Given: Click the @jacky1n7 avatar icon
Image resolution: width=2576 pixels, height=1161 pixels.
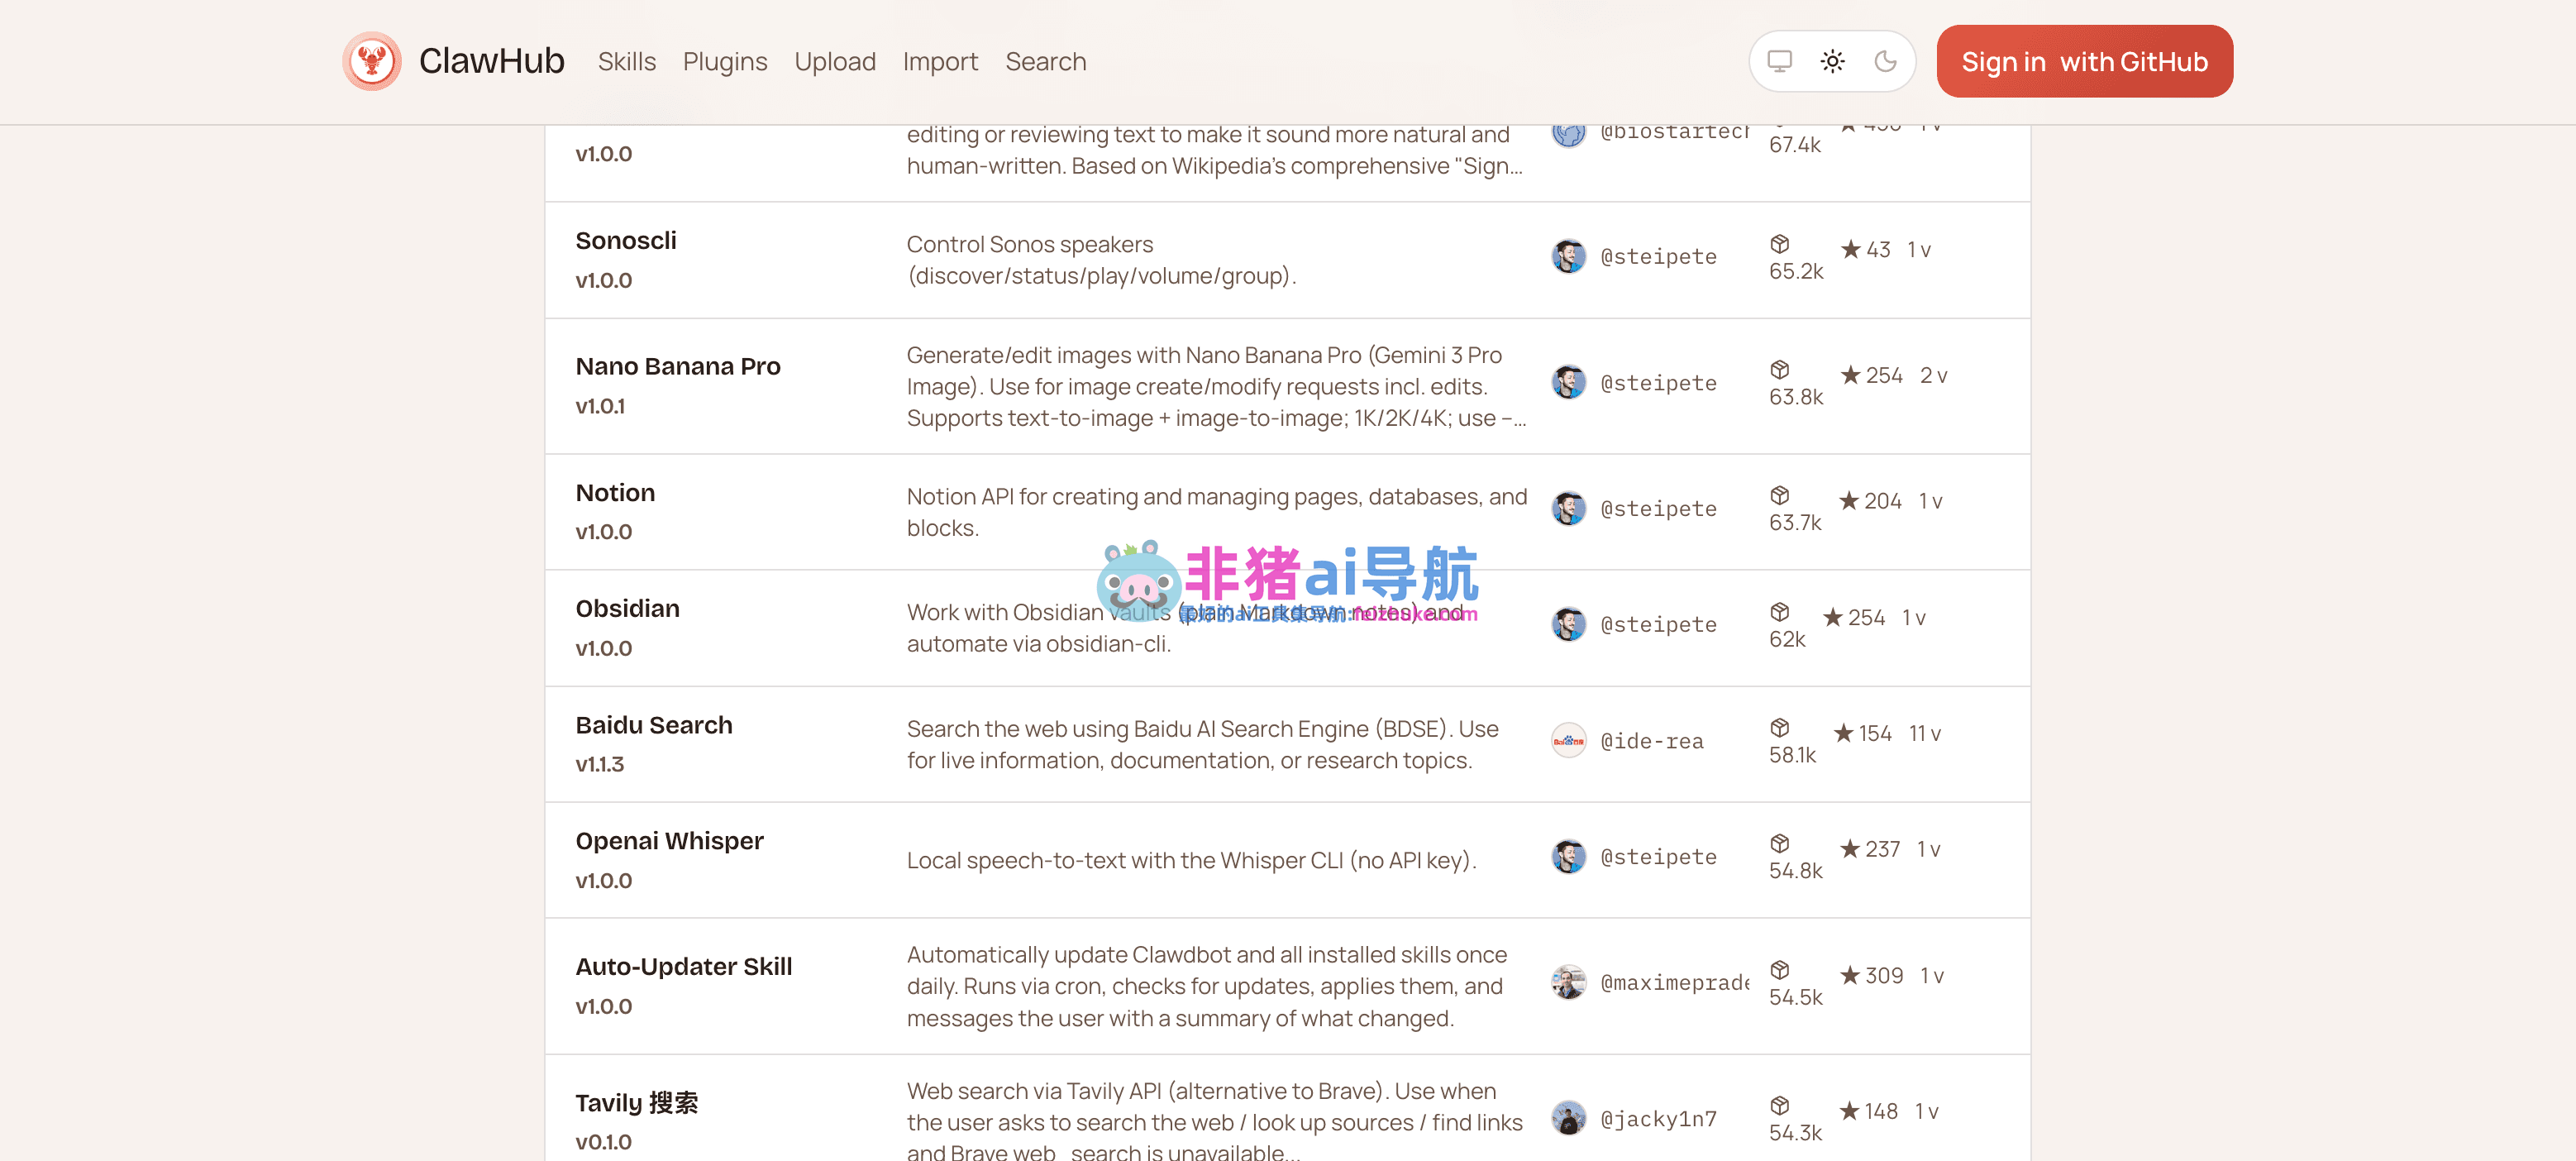Looking at the screenshot, I should coord(1568,1118).
